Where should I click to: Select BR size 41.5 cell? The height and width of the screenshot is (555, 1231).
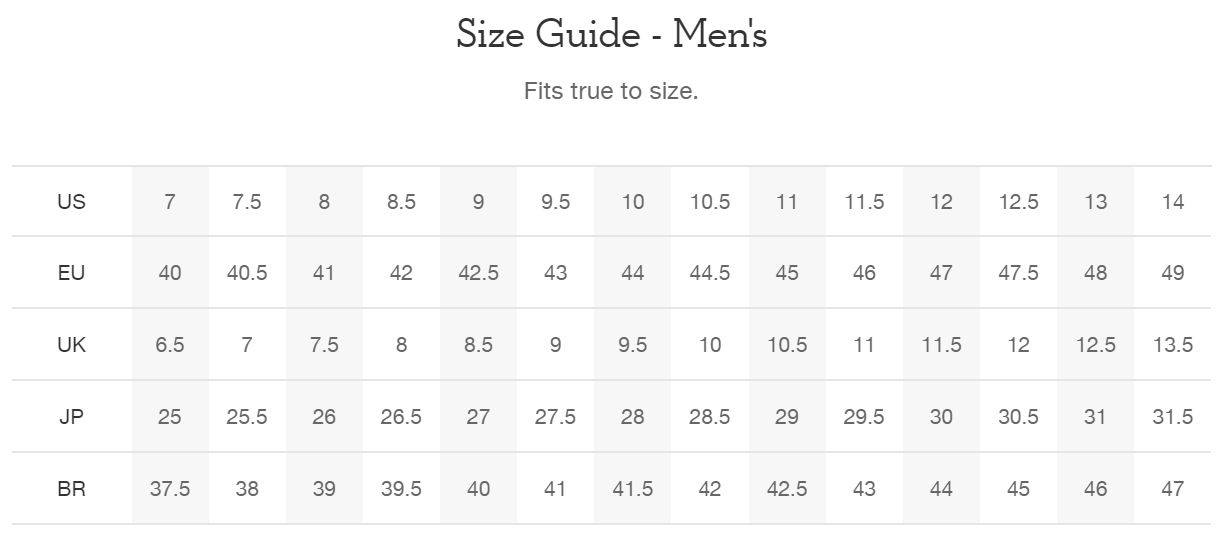pyautogui.click(x=633, y=489)
